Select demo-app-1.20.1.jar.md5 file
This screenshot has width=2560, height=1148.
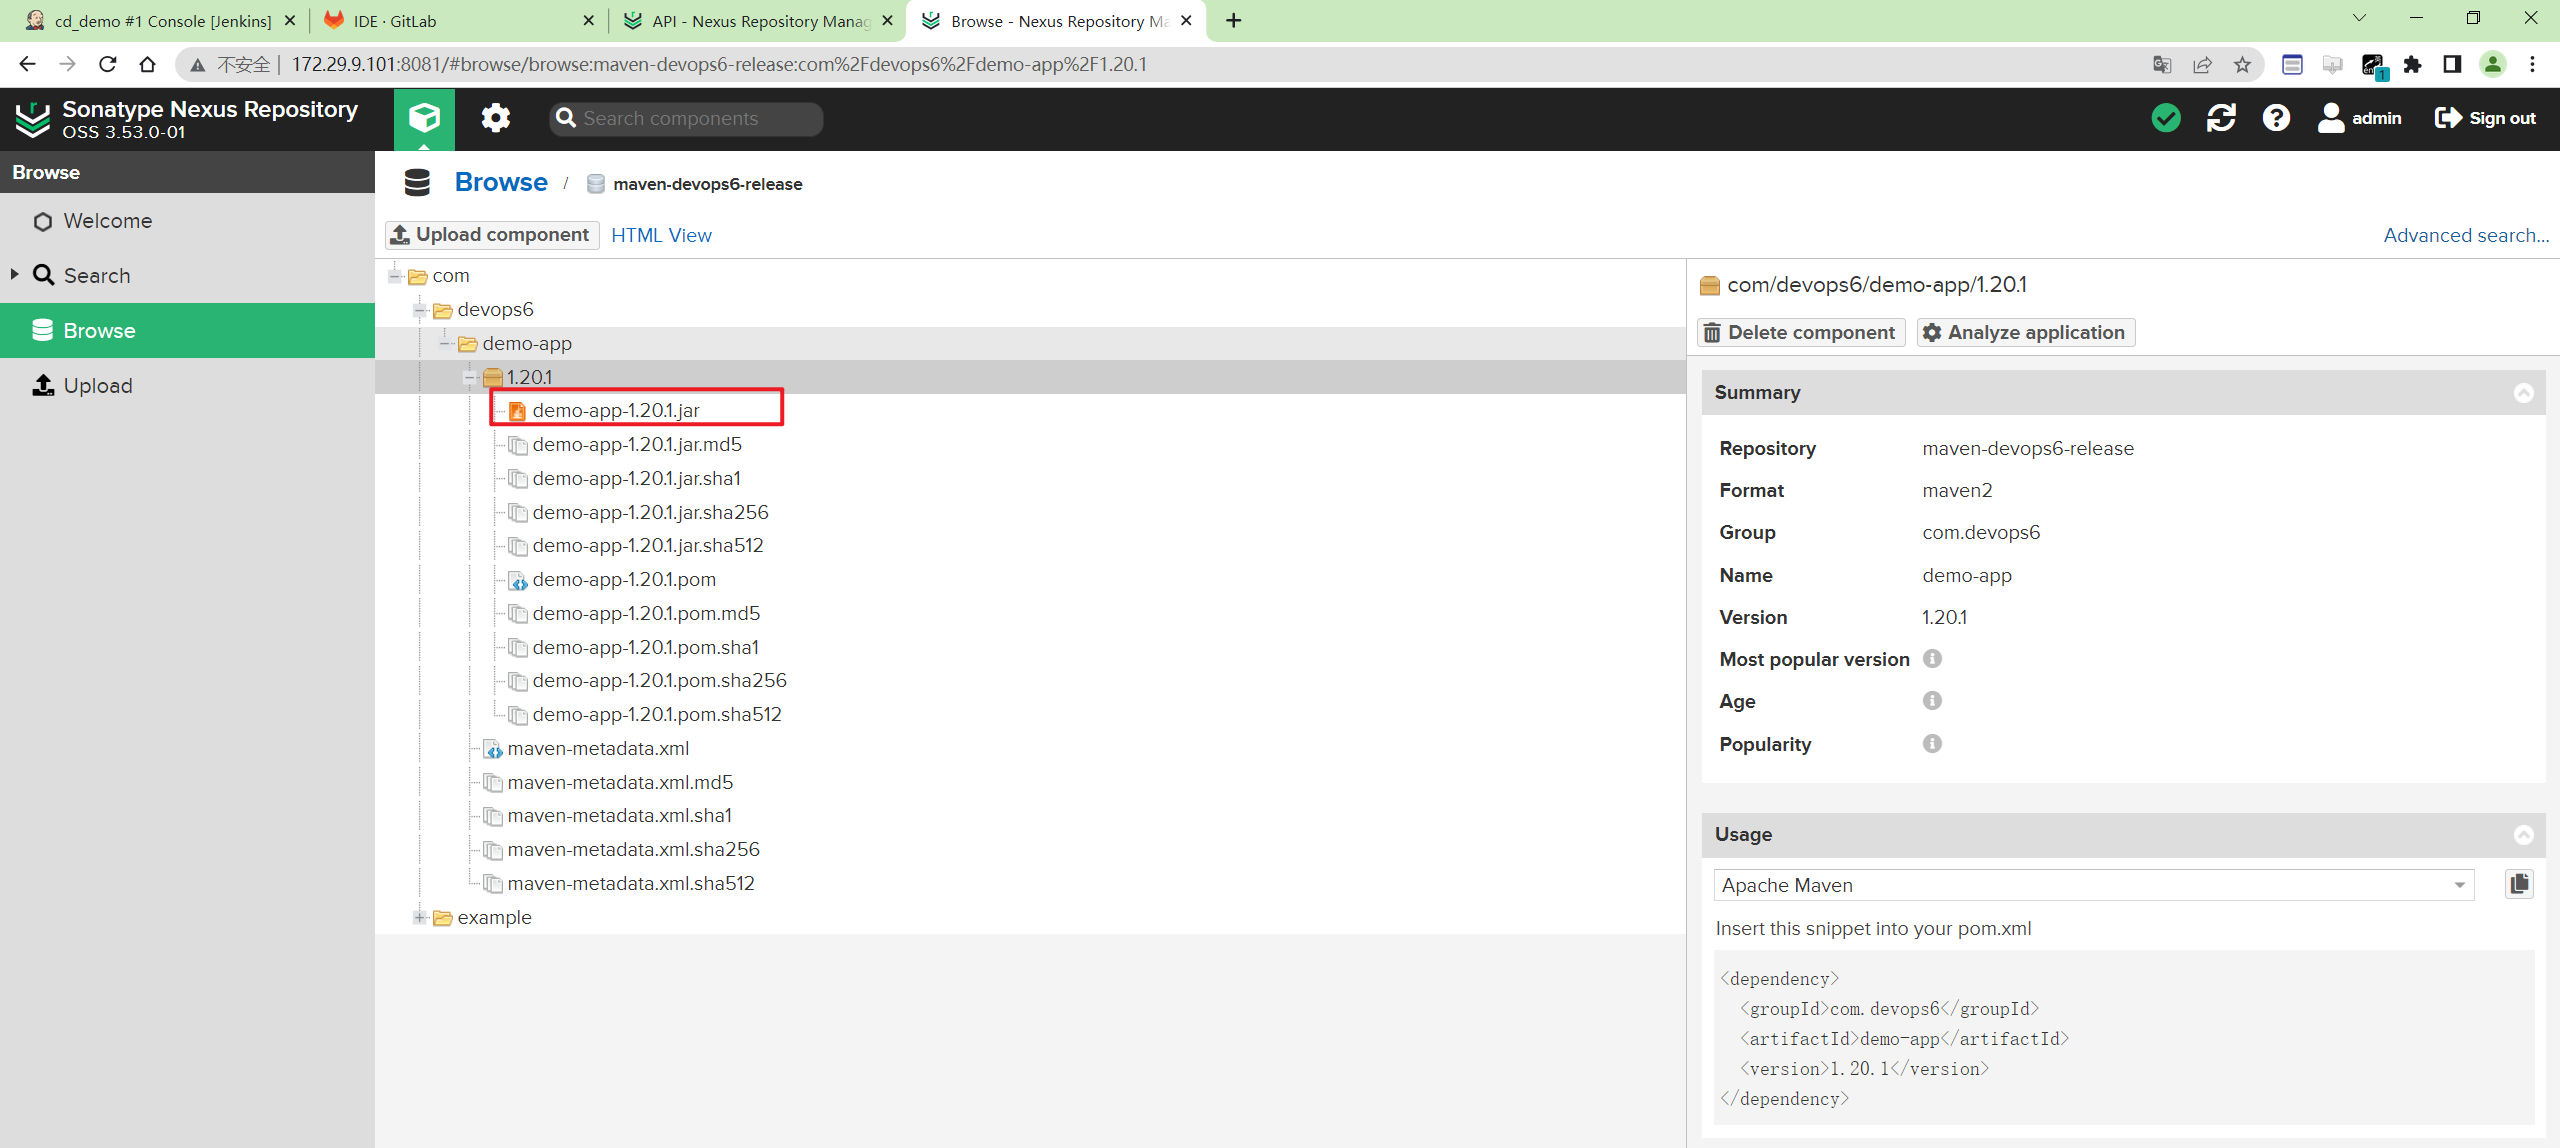[637, 445]
